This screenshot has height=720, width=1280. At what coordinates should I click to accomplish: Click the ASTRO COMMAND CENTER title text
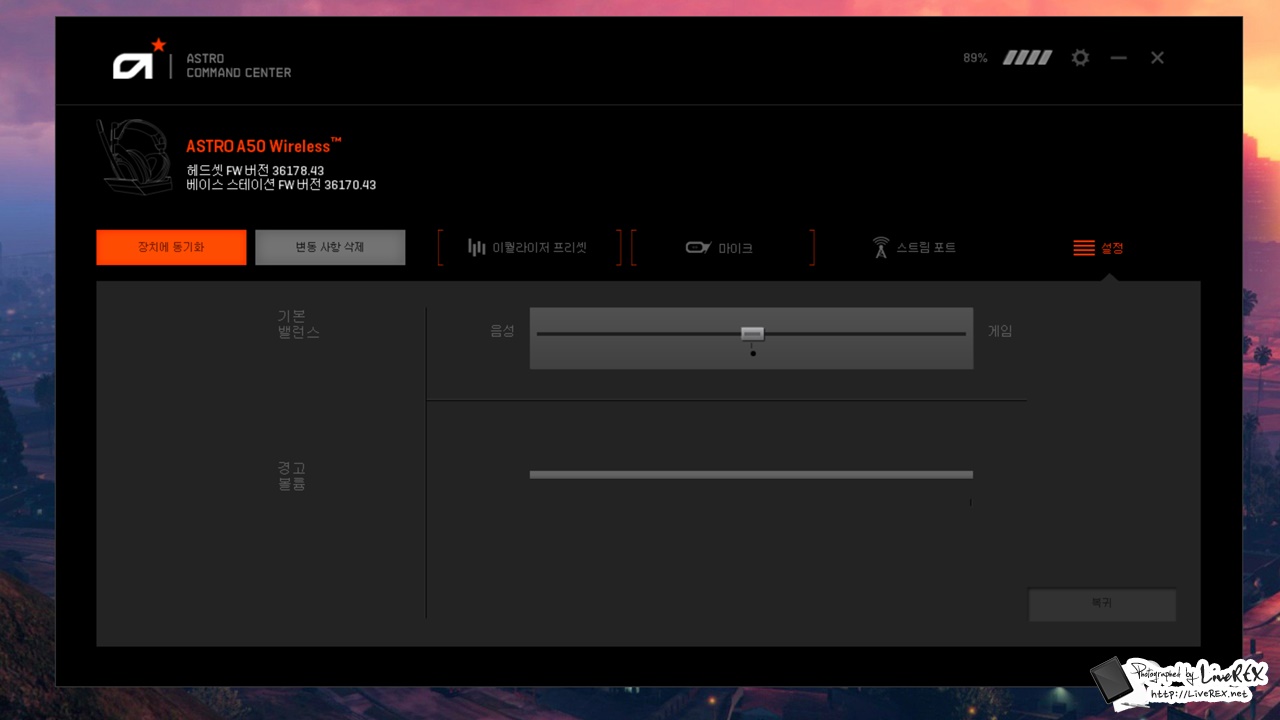238,65
